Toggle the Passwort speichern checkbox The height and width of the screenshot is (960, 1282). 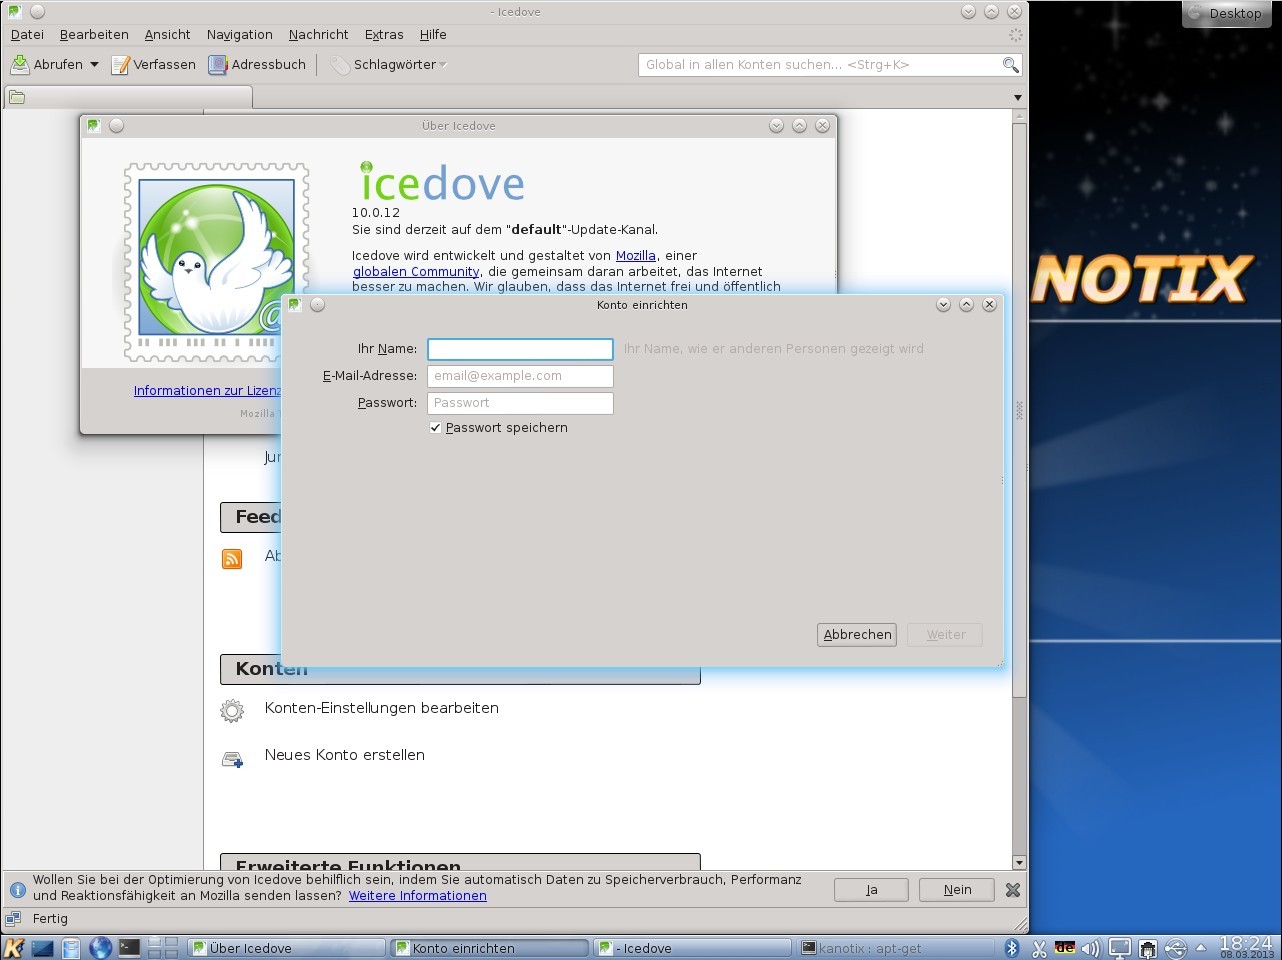tap(435, 428)
